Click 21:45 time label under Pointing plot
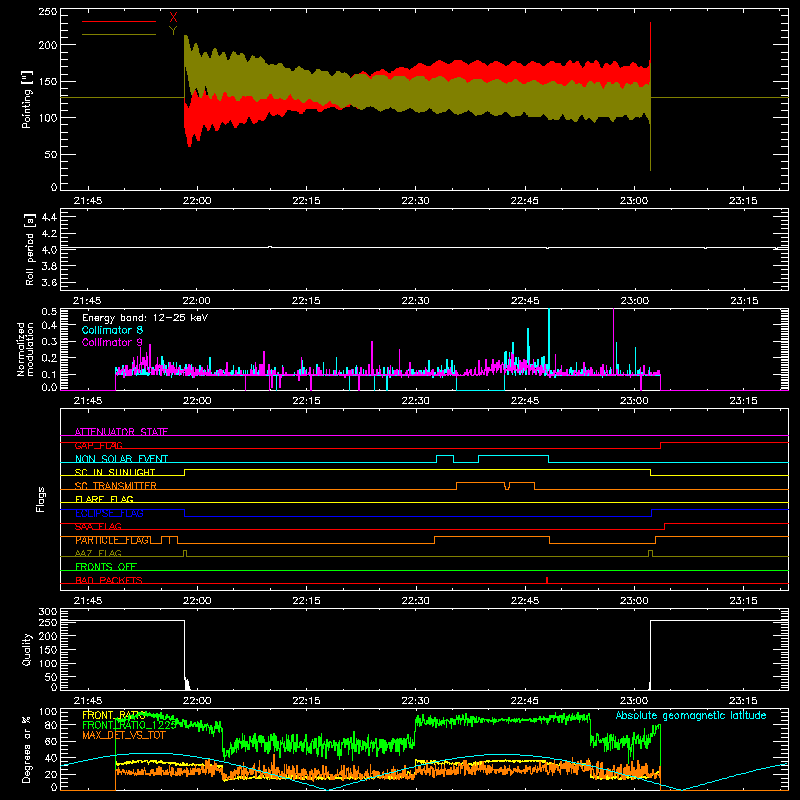 click(x=88, y=201)
